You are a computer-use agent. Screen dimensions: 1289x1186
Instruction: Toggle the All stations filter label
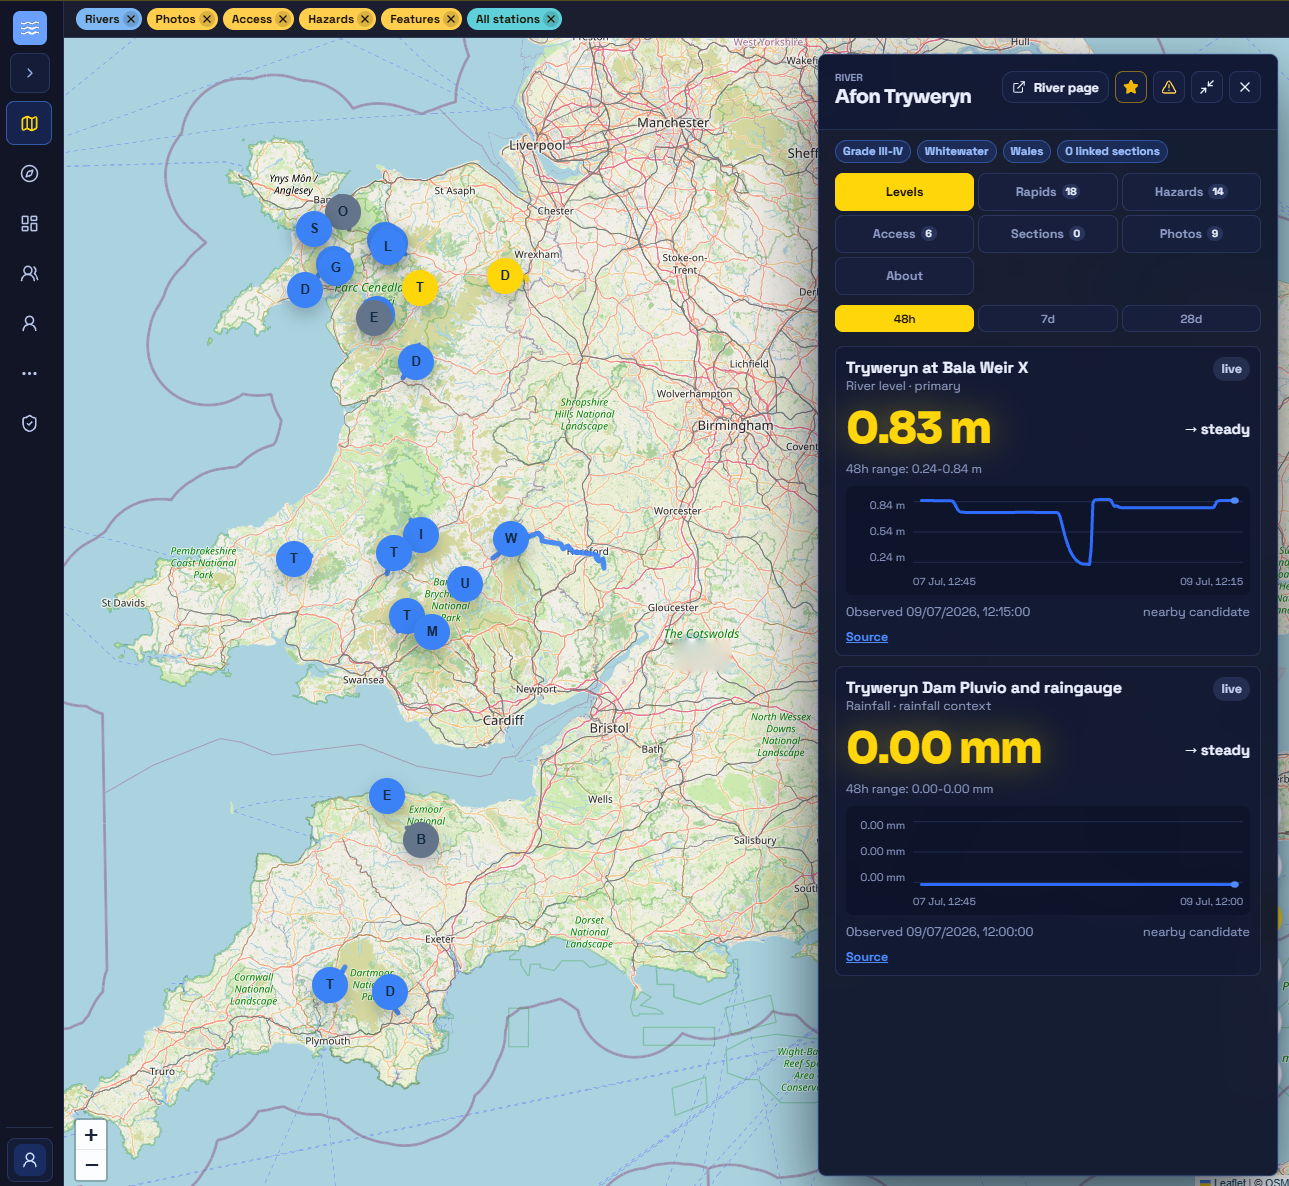pos(508,19)
